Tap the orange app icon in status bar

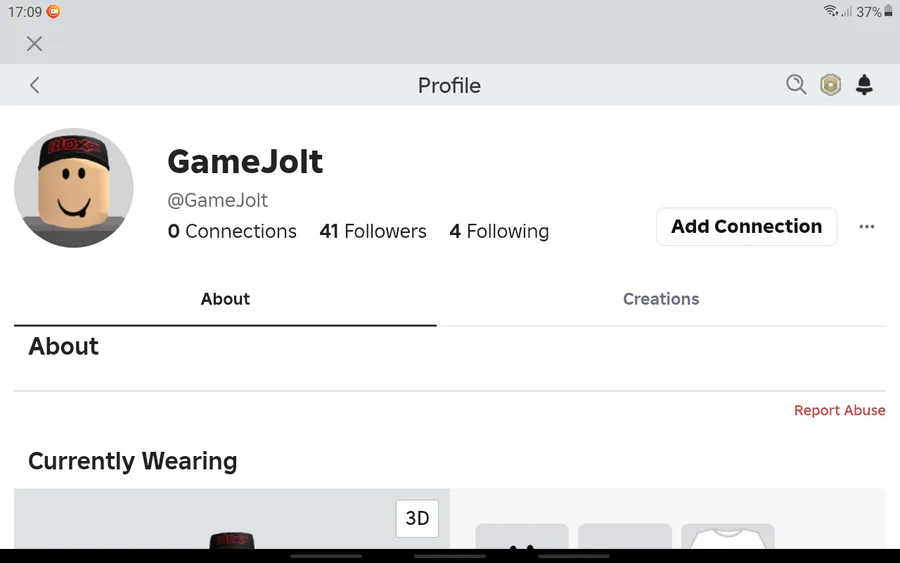(53, 11)
